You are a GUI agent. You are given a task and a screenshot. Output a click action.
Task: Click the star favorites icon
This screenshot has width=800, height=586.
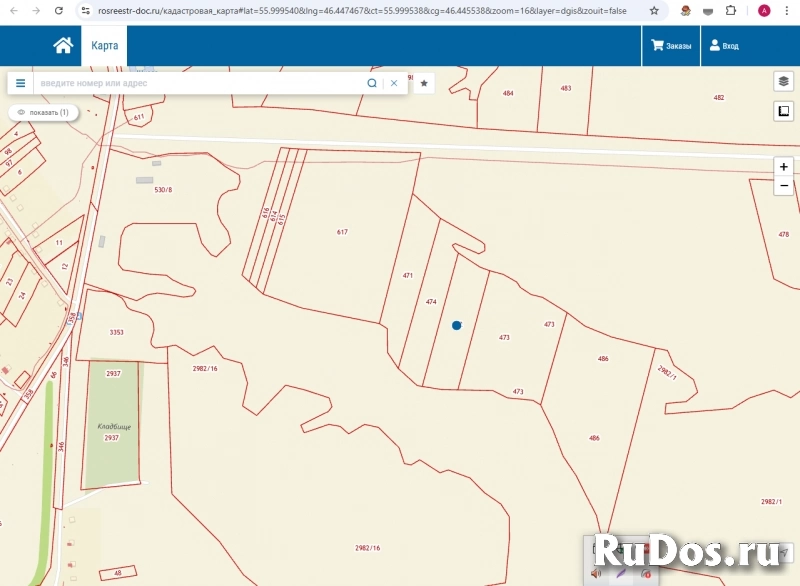(424, 83)
